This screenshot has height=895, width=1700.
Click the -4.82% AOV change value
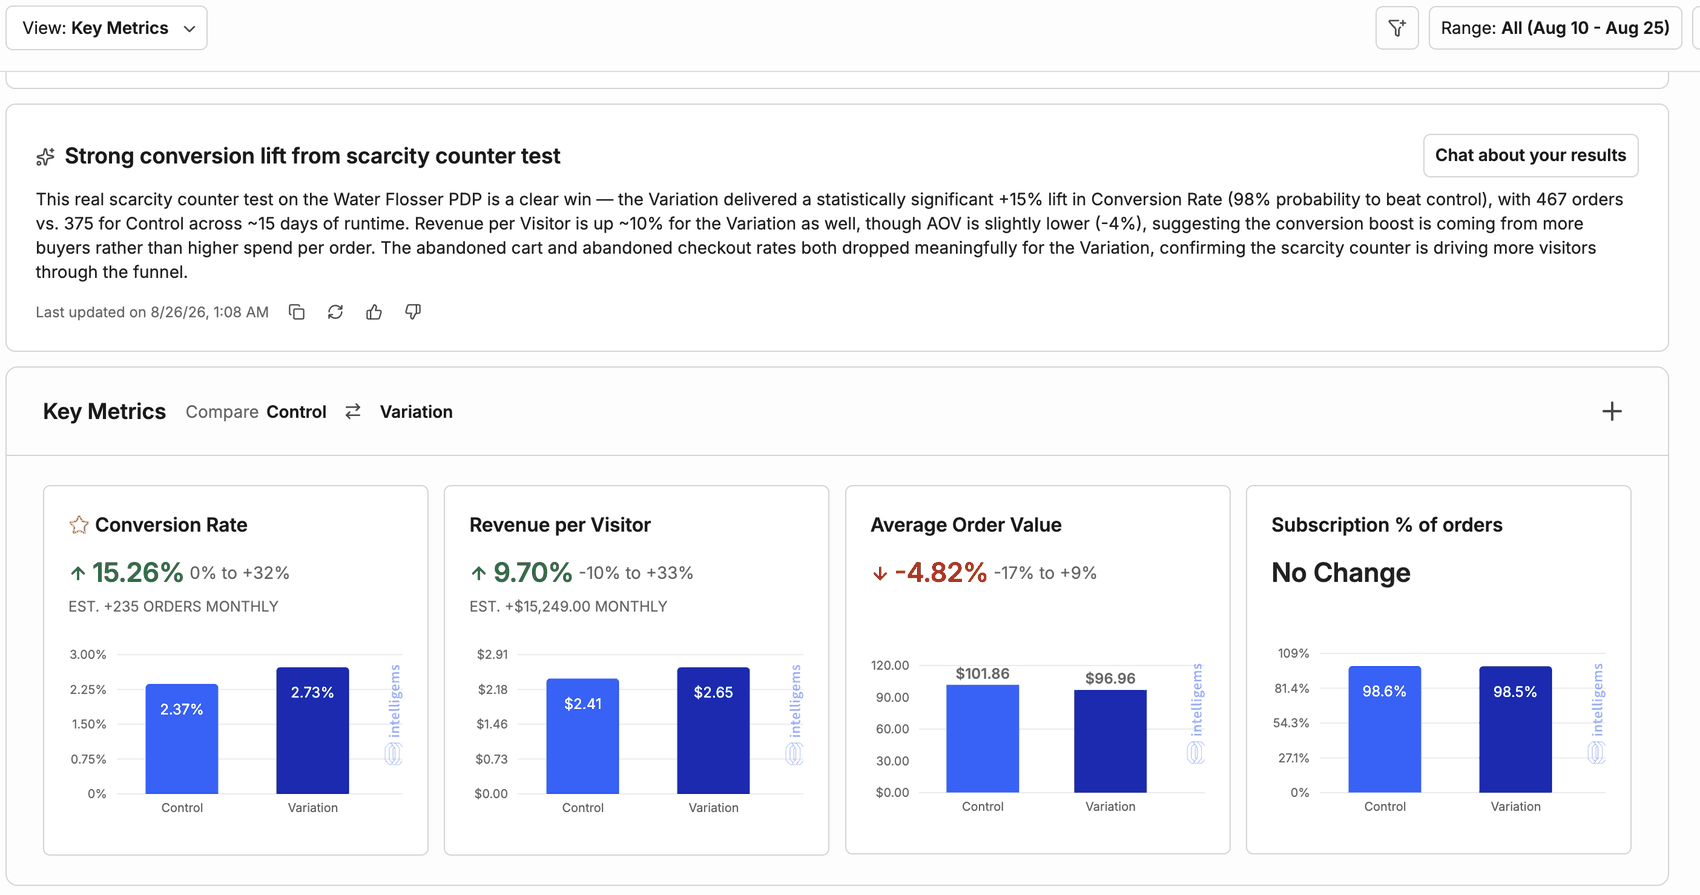point(941,573)
